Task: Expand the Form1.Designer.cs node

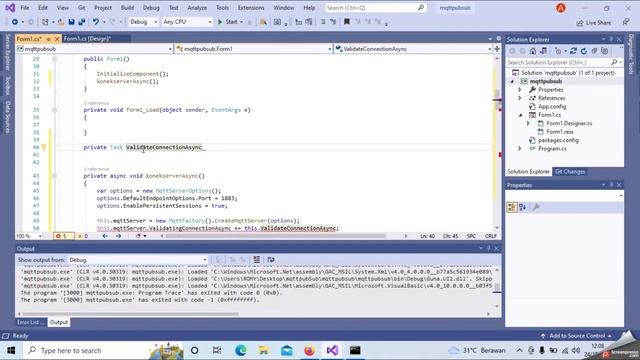Action: point(528,123)
